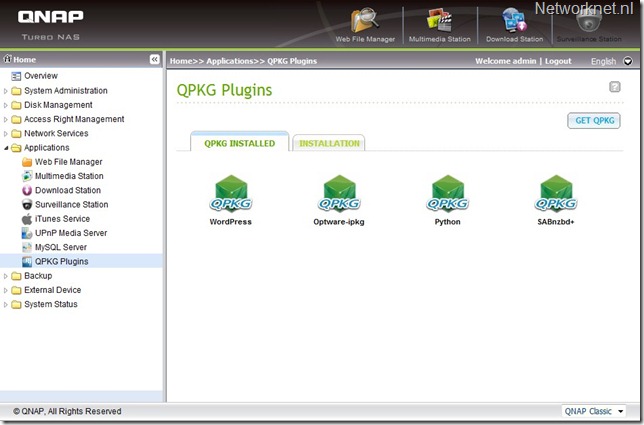Viewport: 644px width, 425px height.
Task: Click the MySQL Server sidebar icon
Action: point(27,247)
